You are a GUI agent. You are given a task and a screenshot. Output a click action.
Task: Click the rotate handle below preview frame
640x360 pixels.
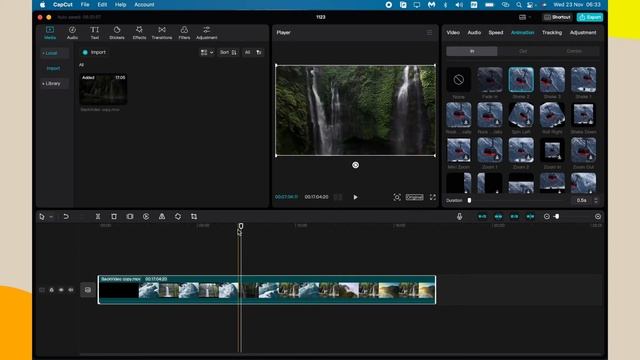[x=356, y=165]
